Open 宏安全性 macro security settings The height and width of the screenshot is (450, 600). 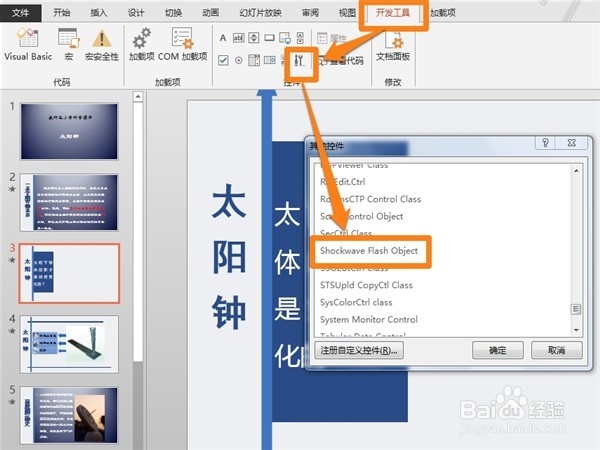click(x=101, y=44)
